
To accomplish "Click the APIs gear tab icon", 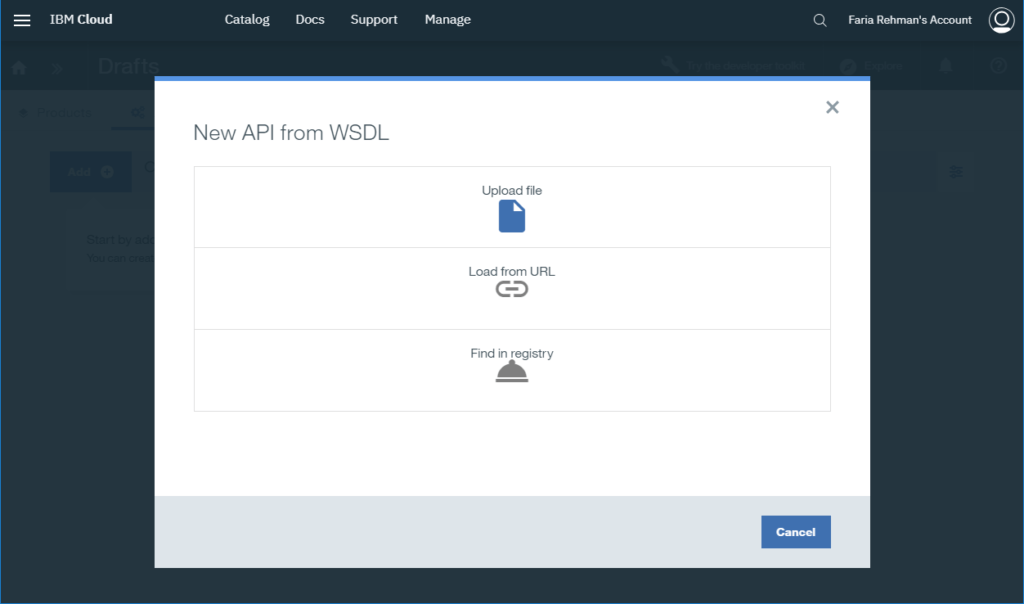I will pos(136,112).
